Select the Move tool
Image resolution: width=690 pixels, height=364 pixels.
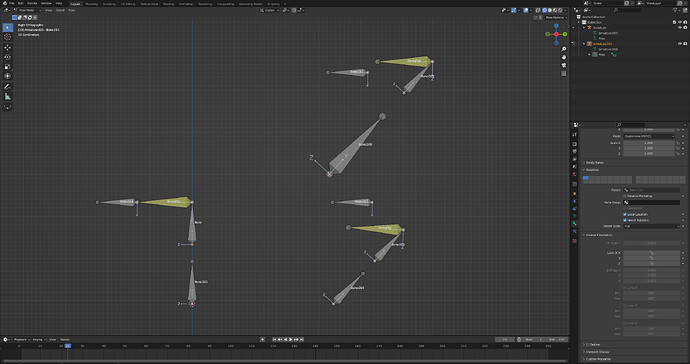click(7, 47)
